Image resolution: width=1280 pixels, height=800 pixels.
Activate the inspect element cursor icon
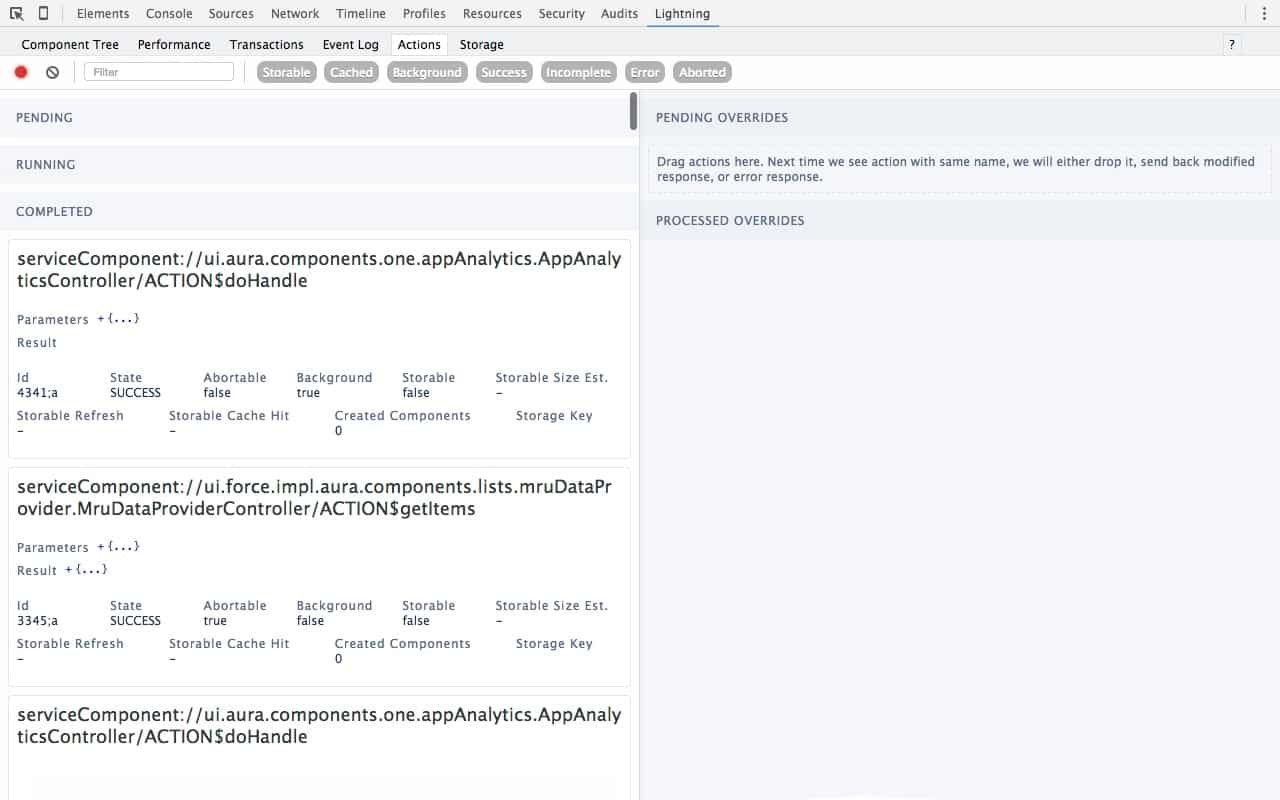[x=16, y=14]
